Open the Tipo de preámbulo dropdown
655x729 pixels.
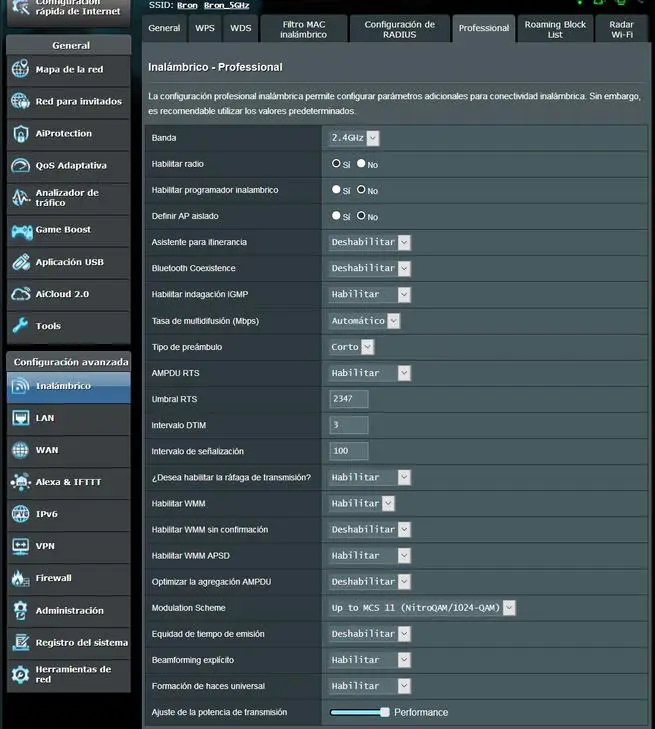(x=351, y=347)
